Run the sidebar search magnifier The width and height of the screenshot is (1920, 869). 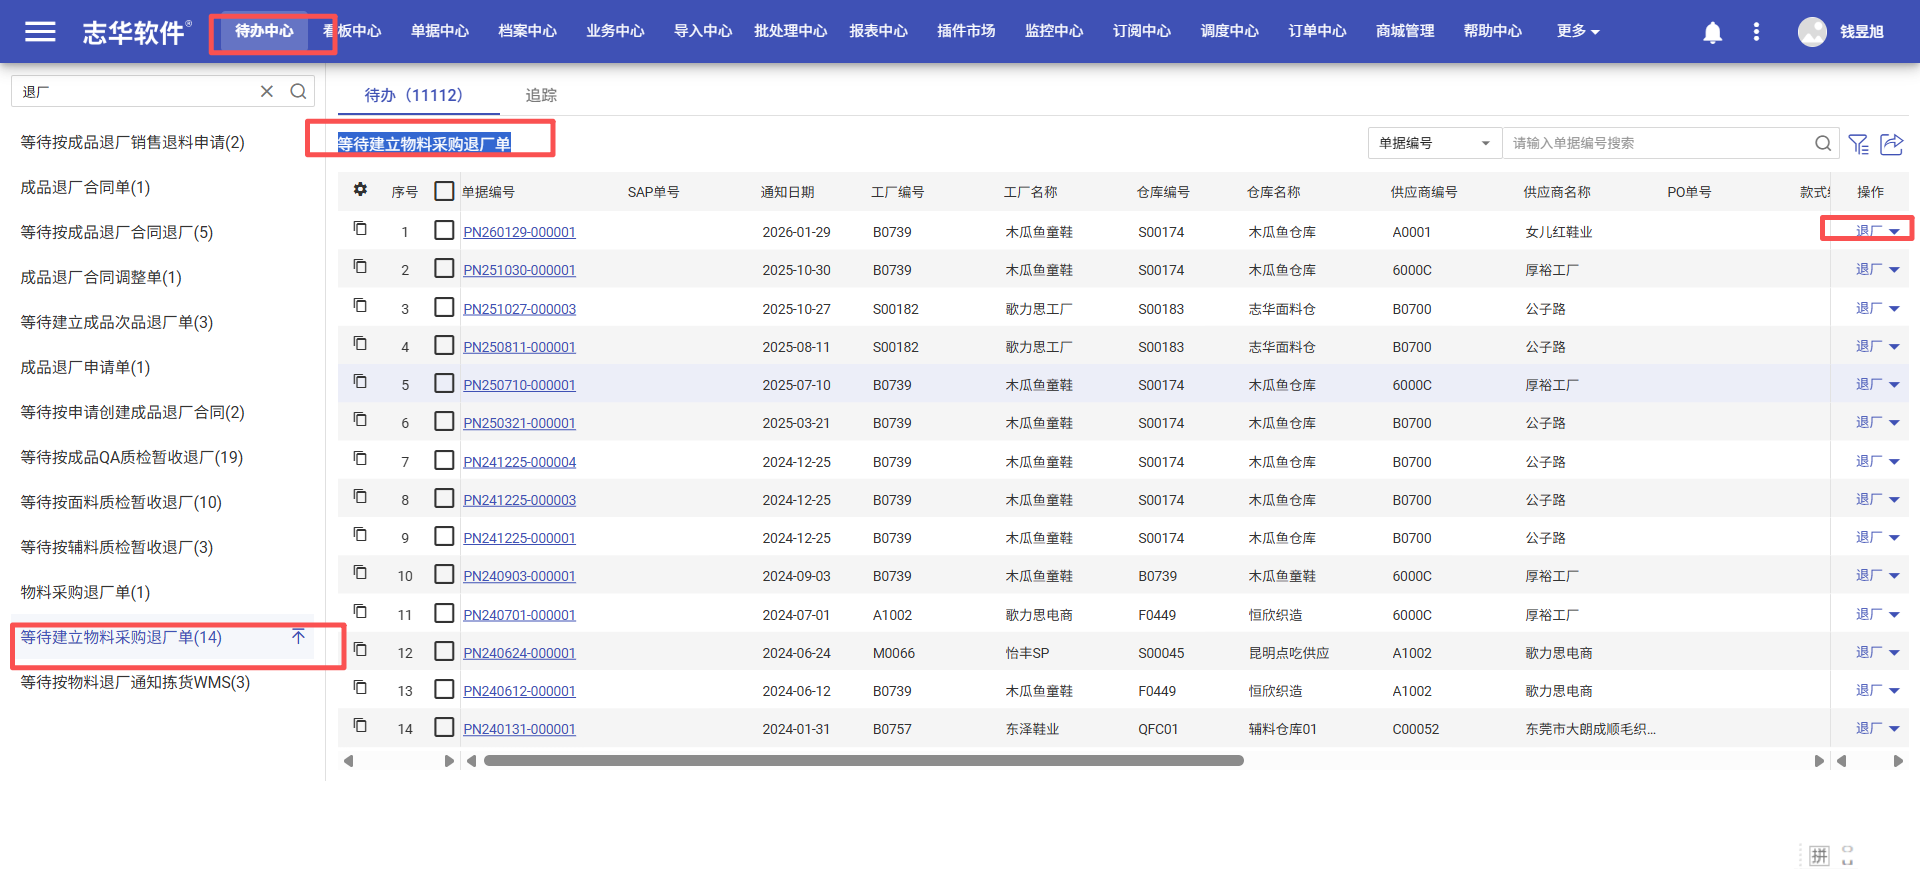[x=298, y=91]
